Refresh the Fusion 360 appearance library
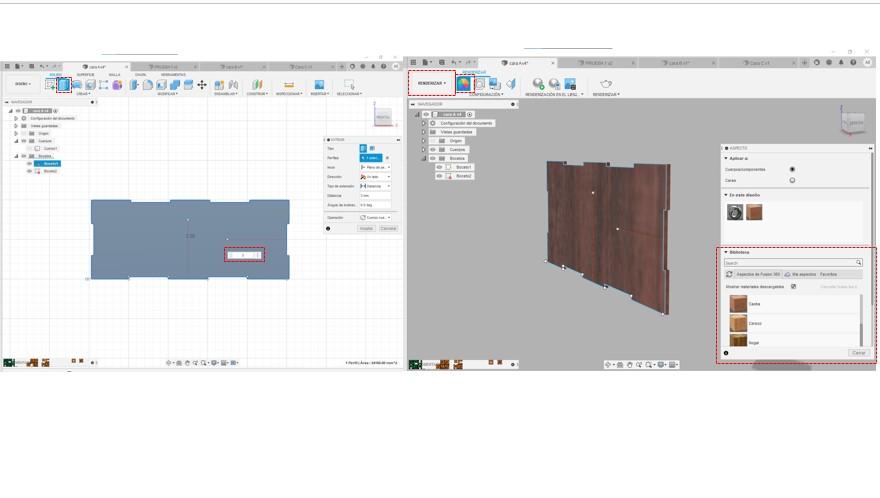The image size is (880, 498). click(729, 274)
